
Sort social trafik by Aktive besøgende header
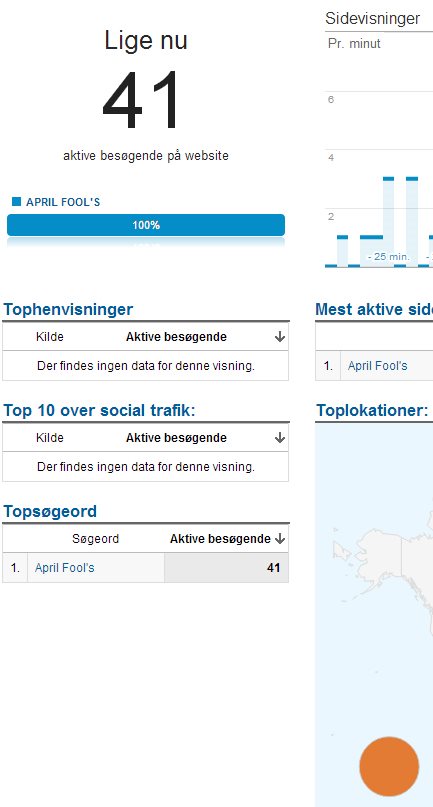click(x=176, y=438)
